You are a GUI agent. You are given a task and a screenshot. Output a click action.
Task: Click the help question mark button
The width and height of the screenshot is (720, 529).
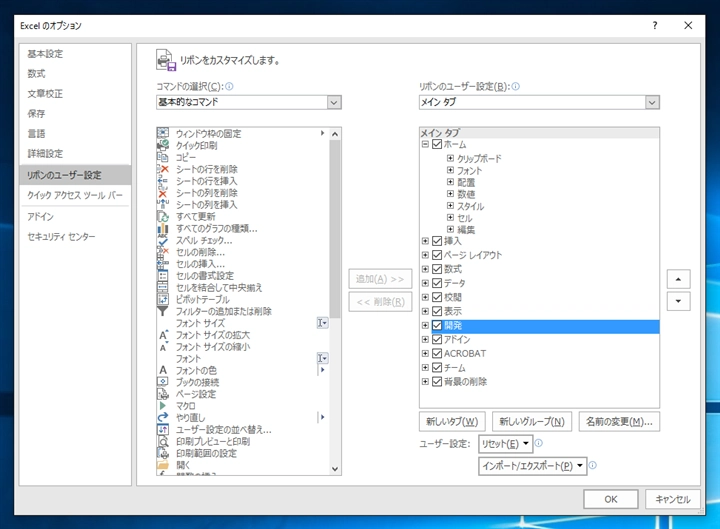[x=655, y=25]
